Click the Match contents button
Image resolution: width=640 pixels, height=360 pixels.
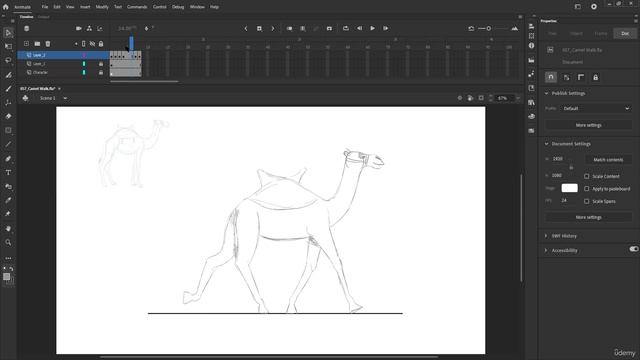608,160
